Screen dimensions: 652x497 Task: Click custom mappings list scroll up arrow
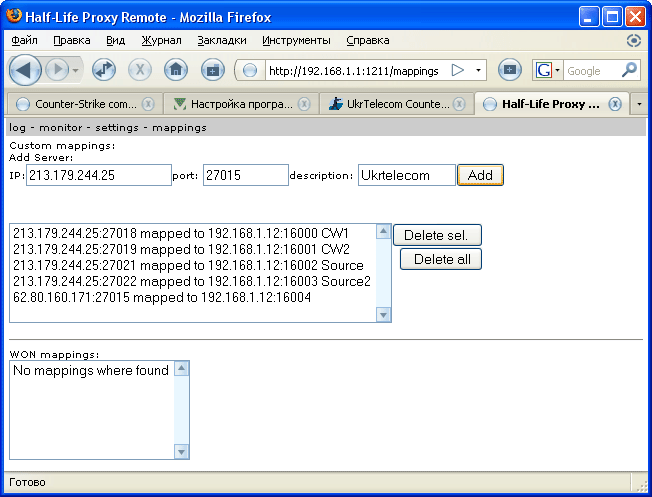(x=383, y=231)
